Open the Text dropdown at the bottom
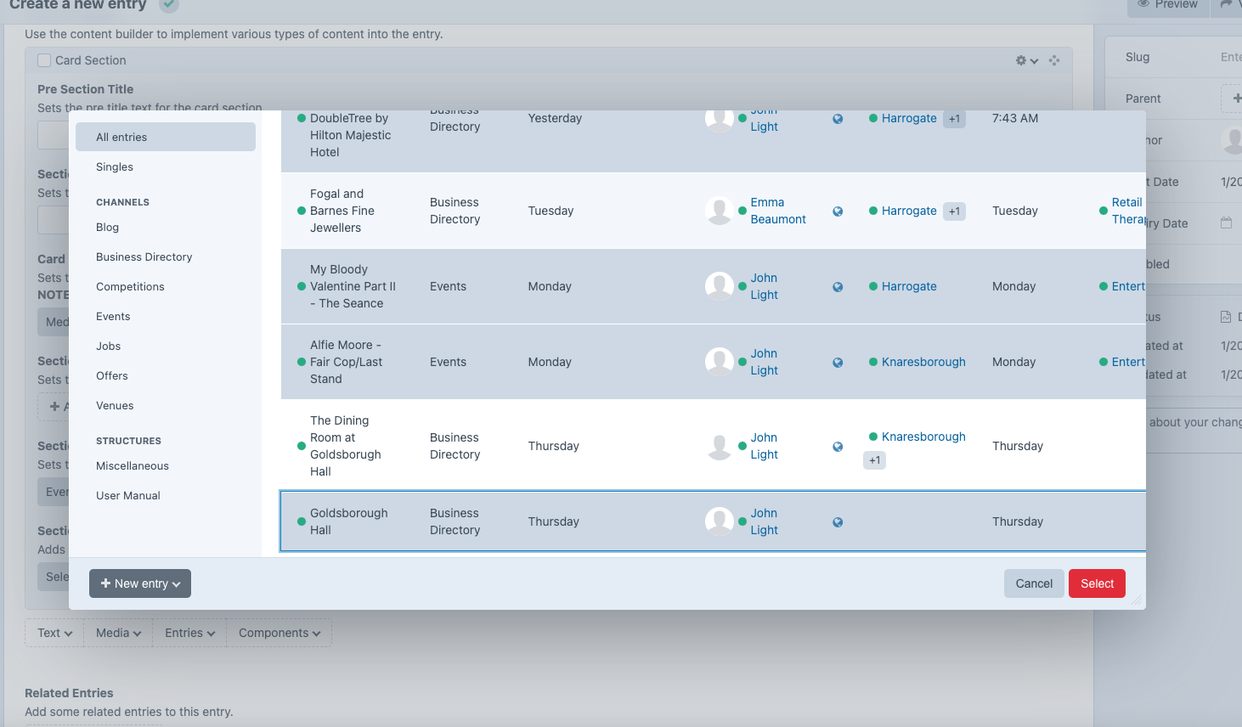The height and width of the screenshot is (727, 1242). tap(53, 632)
